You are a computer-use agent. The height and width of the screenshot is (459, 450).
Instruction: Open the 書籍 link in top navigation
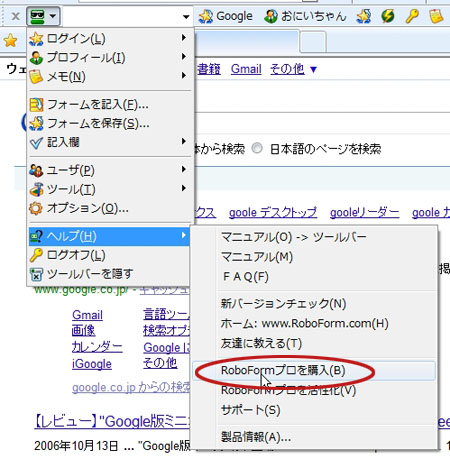click(x=209, y=69)
